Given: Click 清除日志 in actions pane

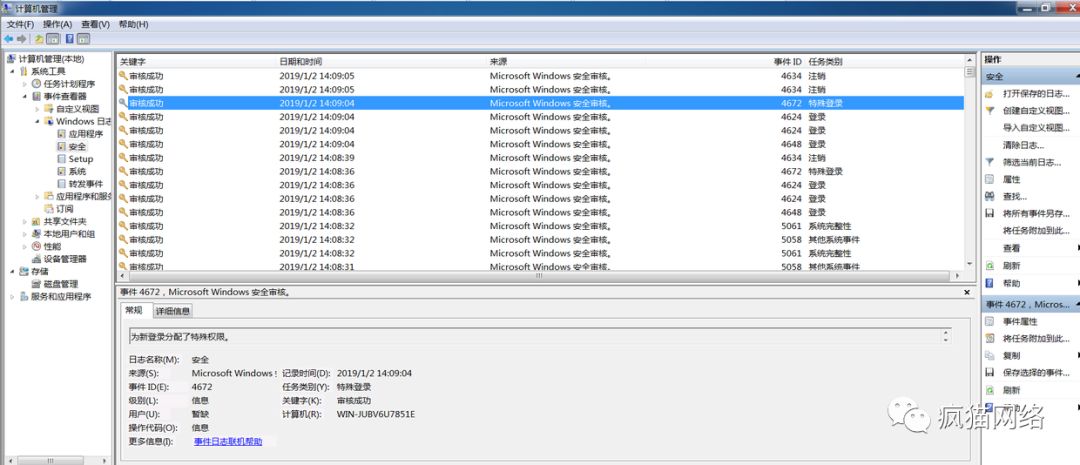Looking at the screenshot, I should pyautogui.click(x=1023, y=145).
